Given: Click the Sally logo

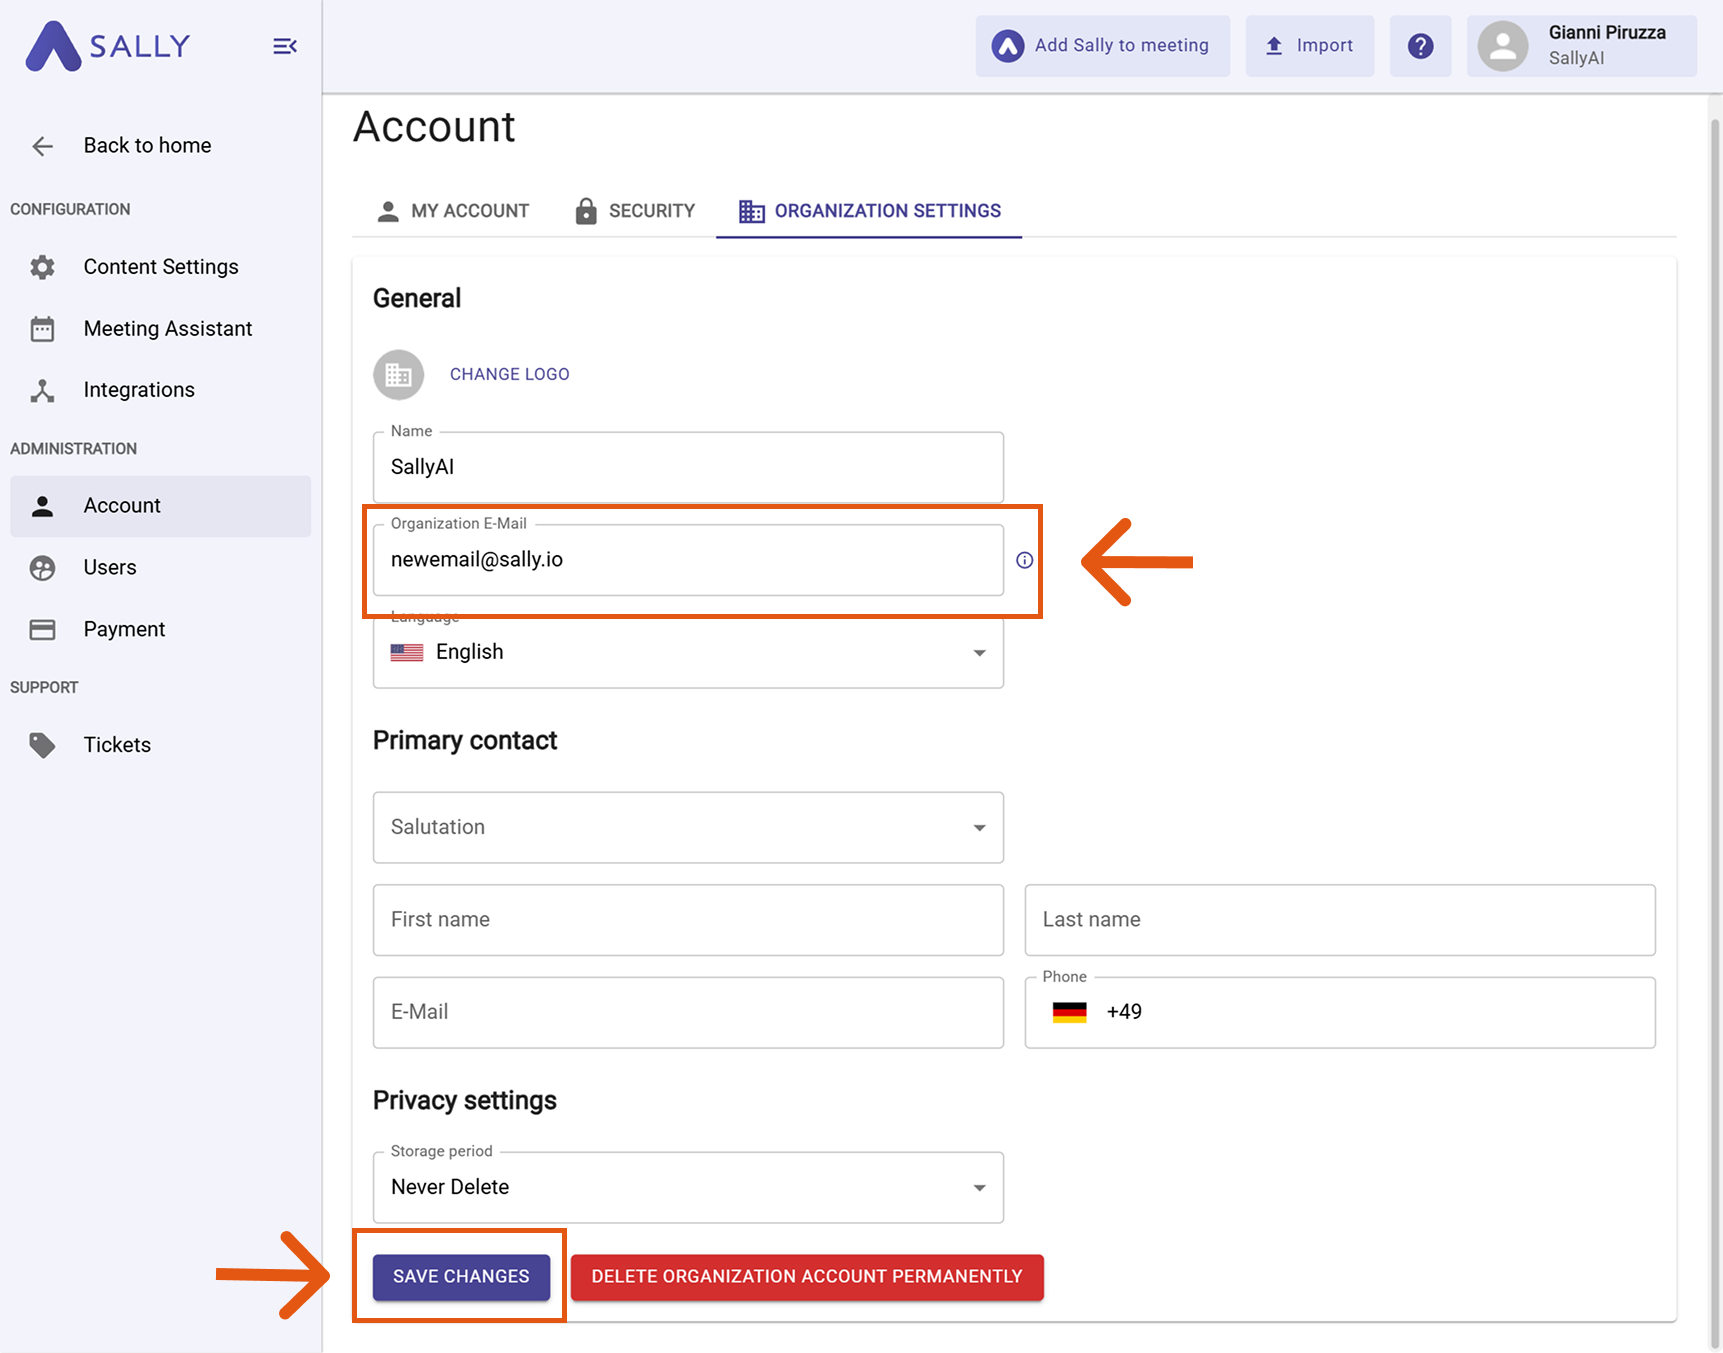Looking at the screenshot, I should click(107, 46).
